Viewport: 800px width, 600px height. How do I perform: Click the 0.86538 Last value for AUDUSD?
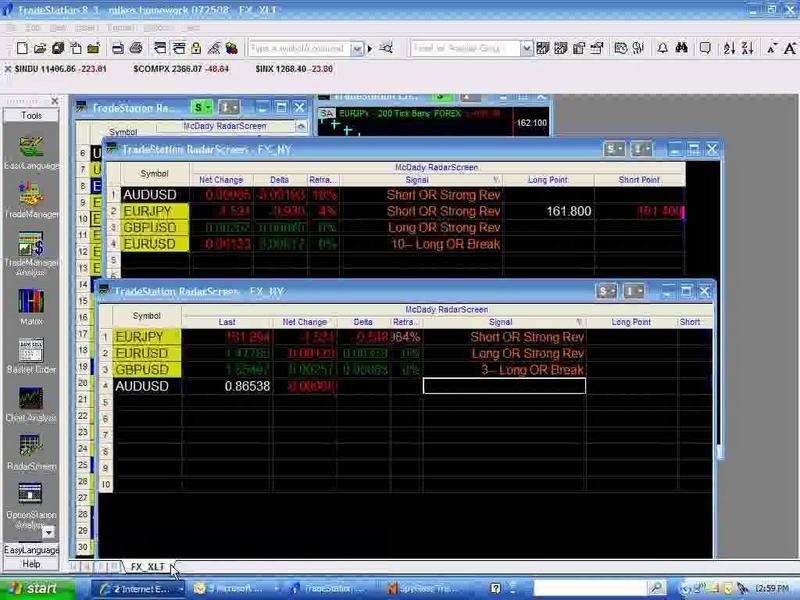point(247,386)
